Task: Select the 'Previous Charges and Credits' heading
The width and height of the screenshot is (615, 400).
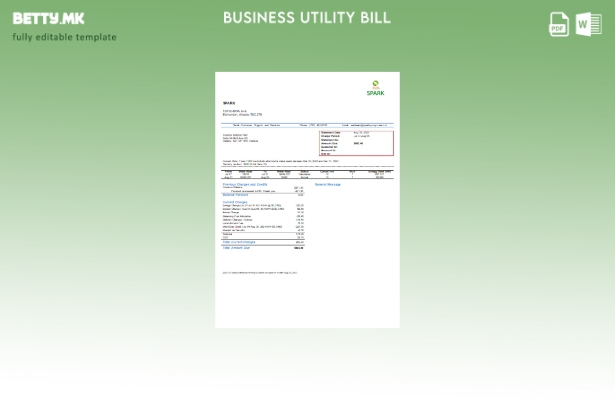Action: pos(244,184)
